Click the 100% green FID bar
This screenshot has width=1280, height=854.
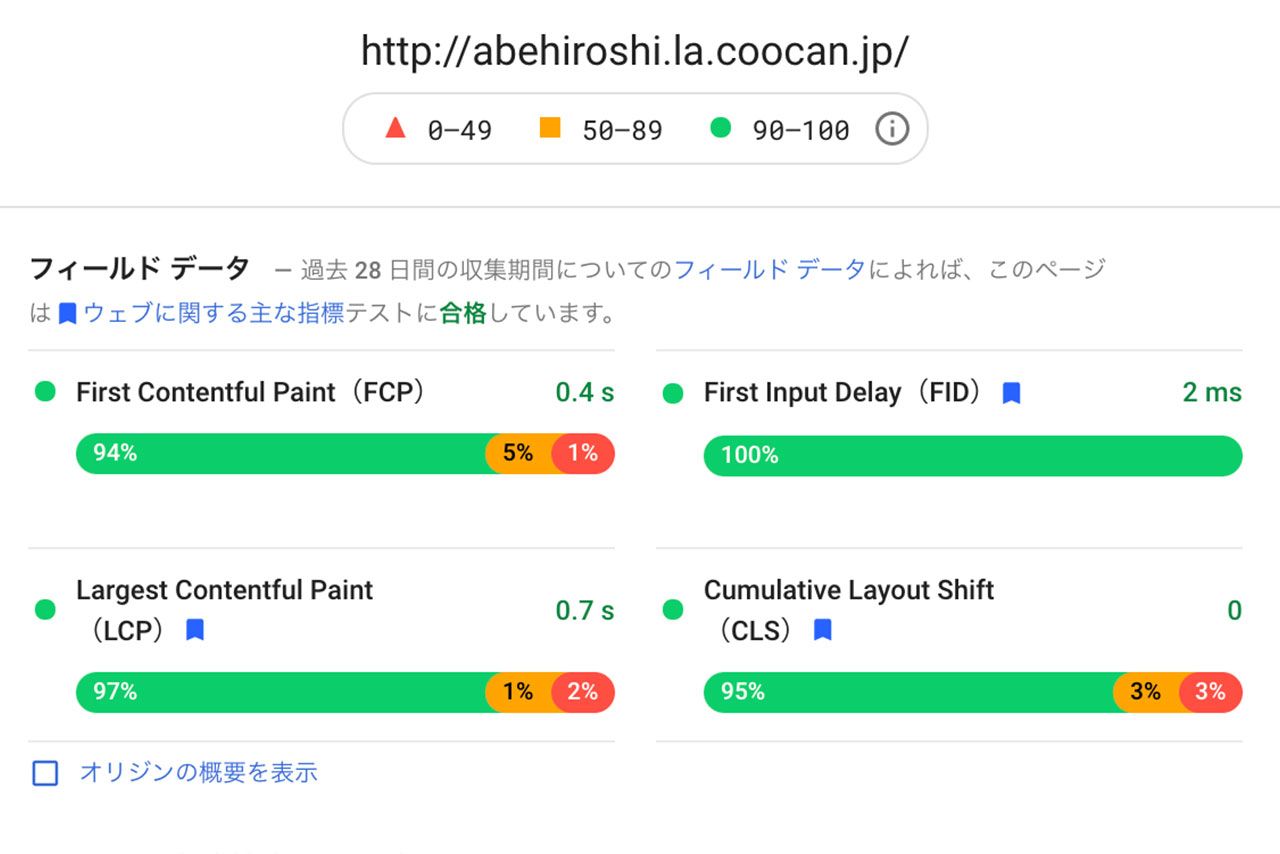[970, 455]
